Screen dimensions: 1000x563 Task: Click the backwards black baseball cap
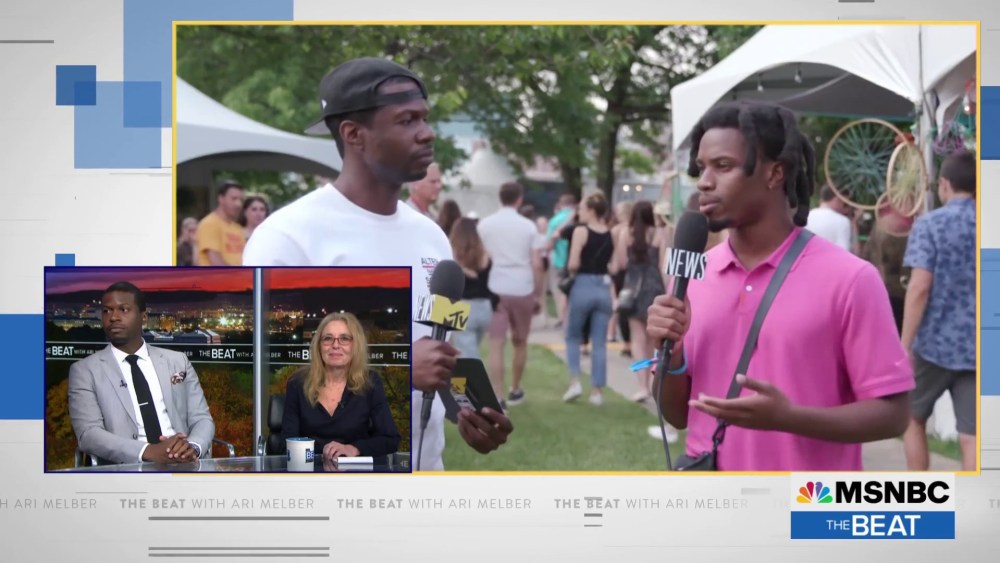(x=372, y=90)
